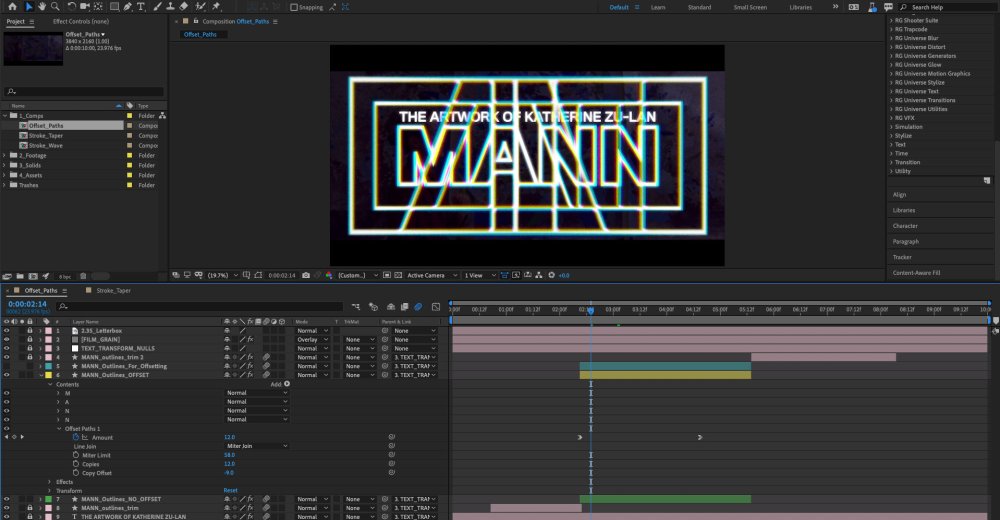This screenshot has width=1000, height=520.
Task: Toggle the Graph Editor in timeline
Action: click(436, 307)
